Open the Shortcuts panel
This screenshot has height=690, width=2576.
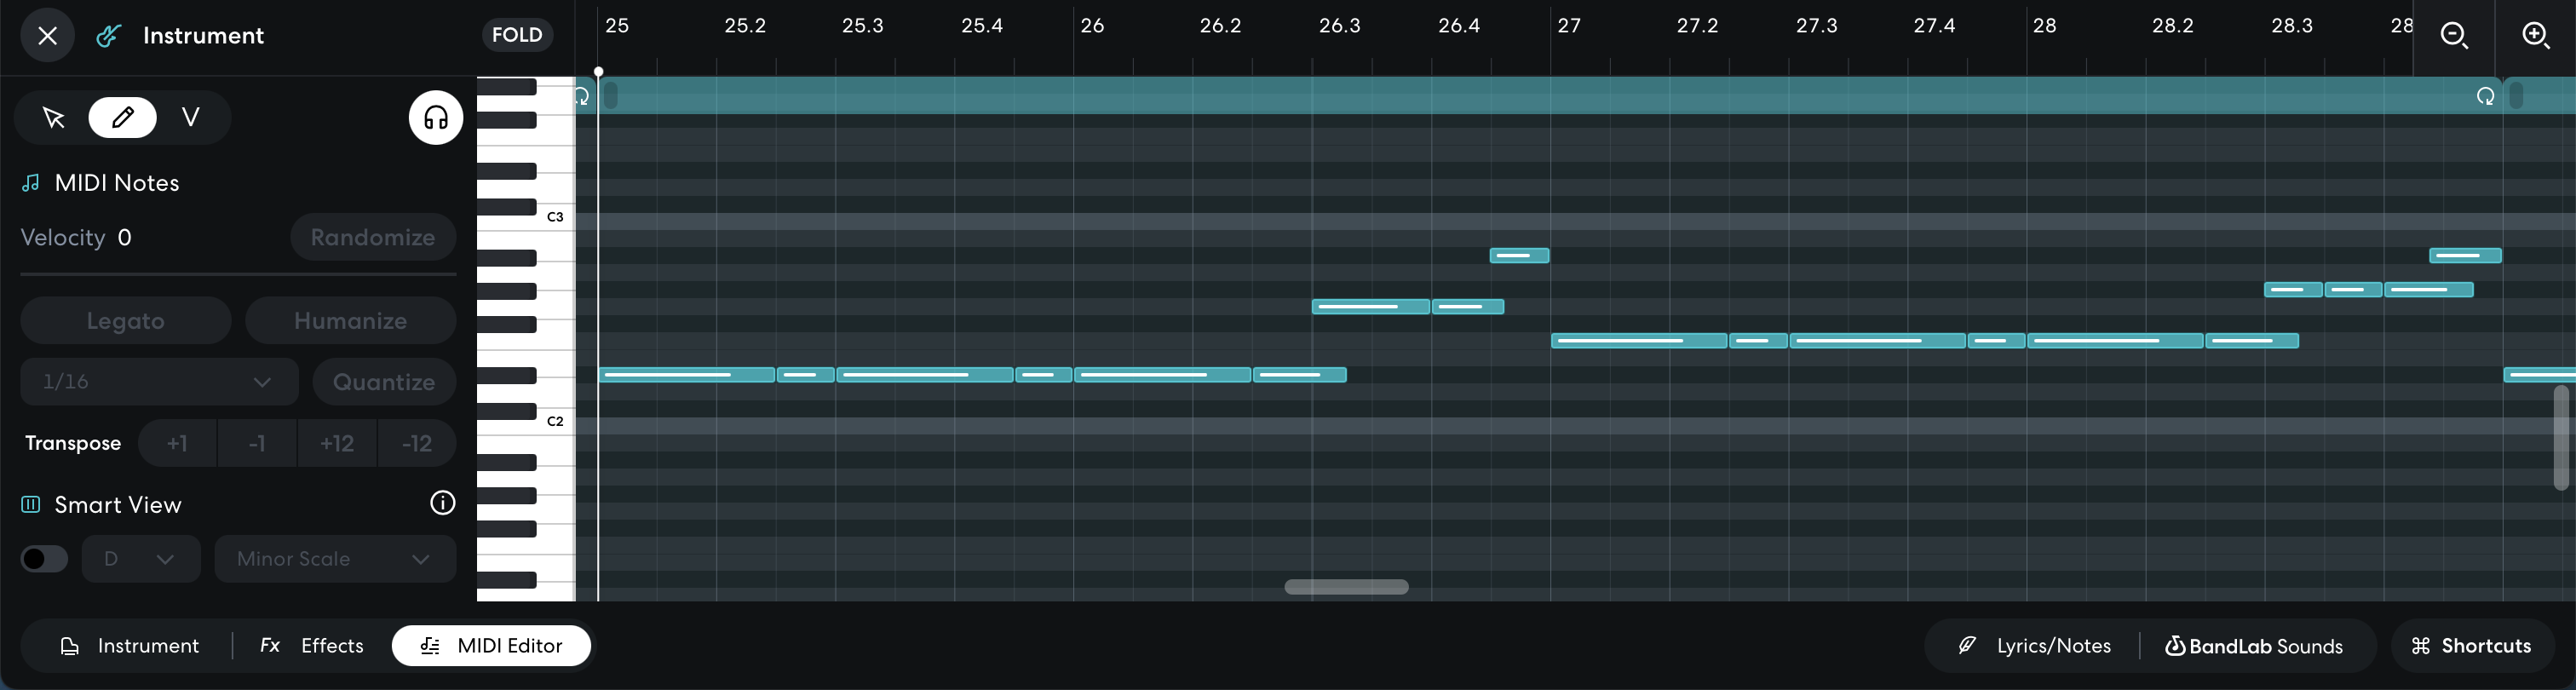coord(2472,646)
